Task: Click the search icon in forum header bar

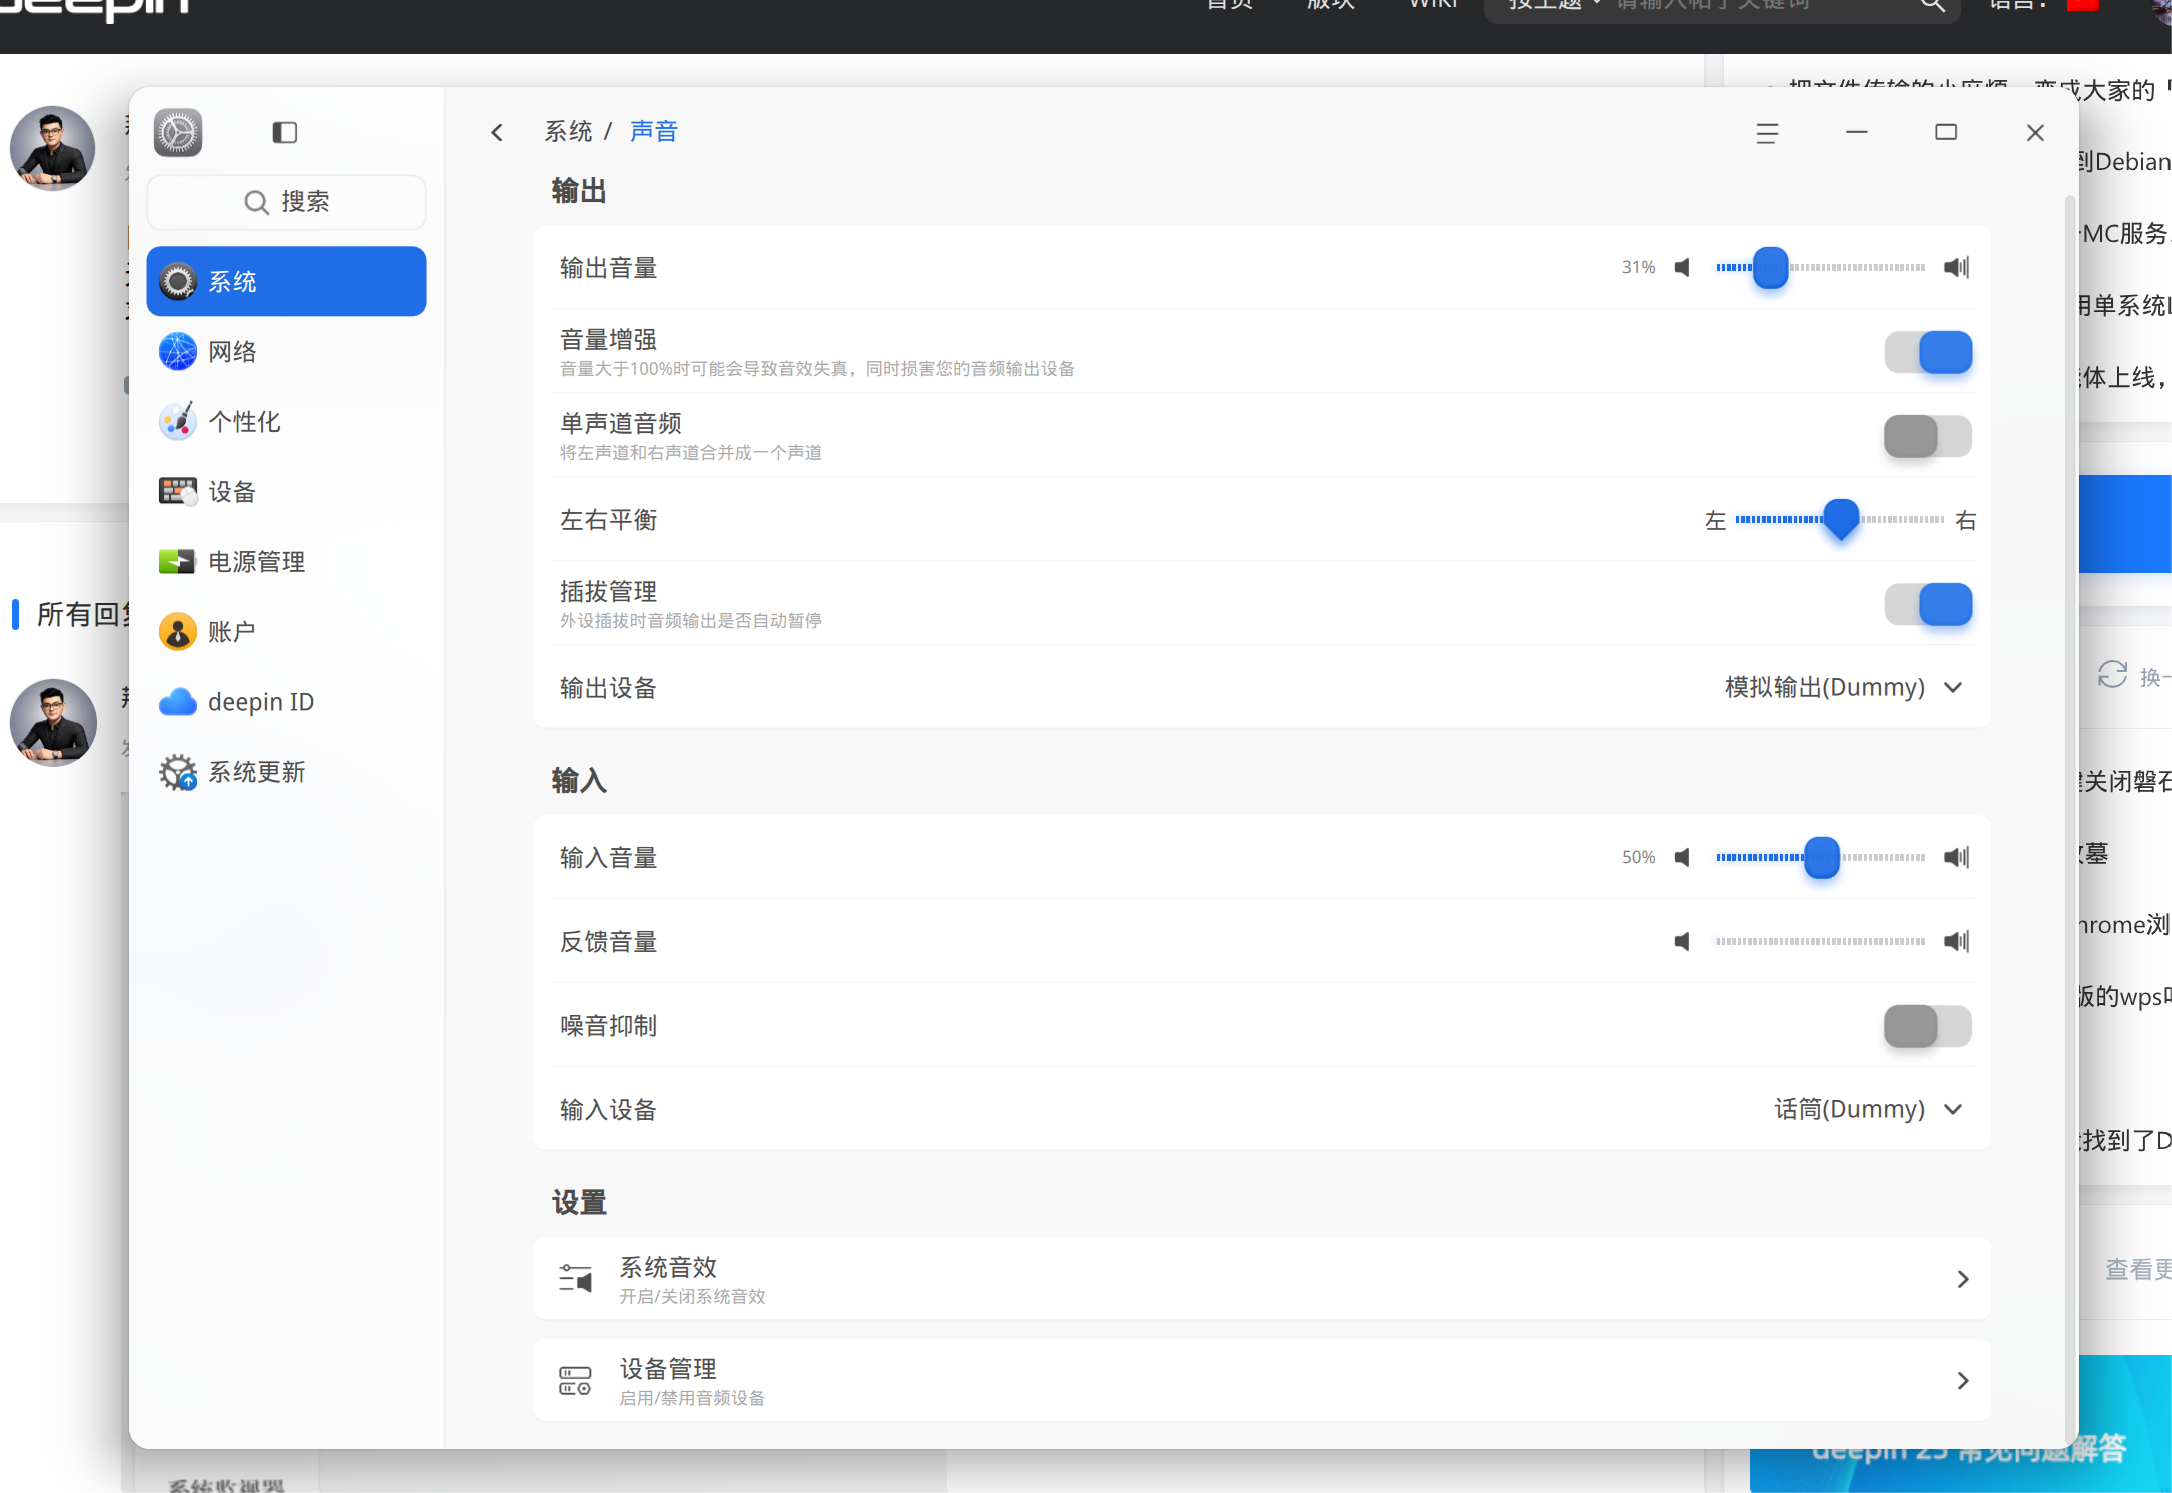Action: (x=1932, y=5)
